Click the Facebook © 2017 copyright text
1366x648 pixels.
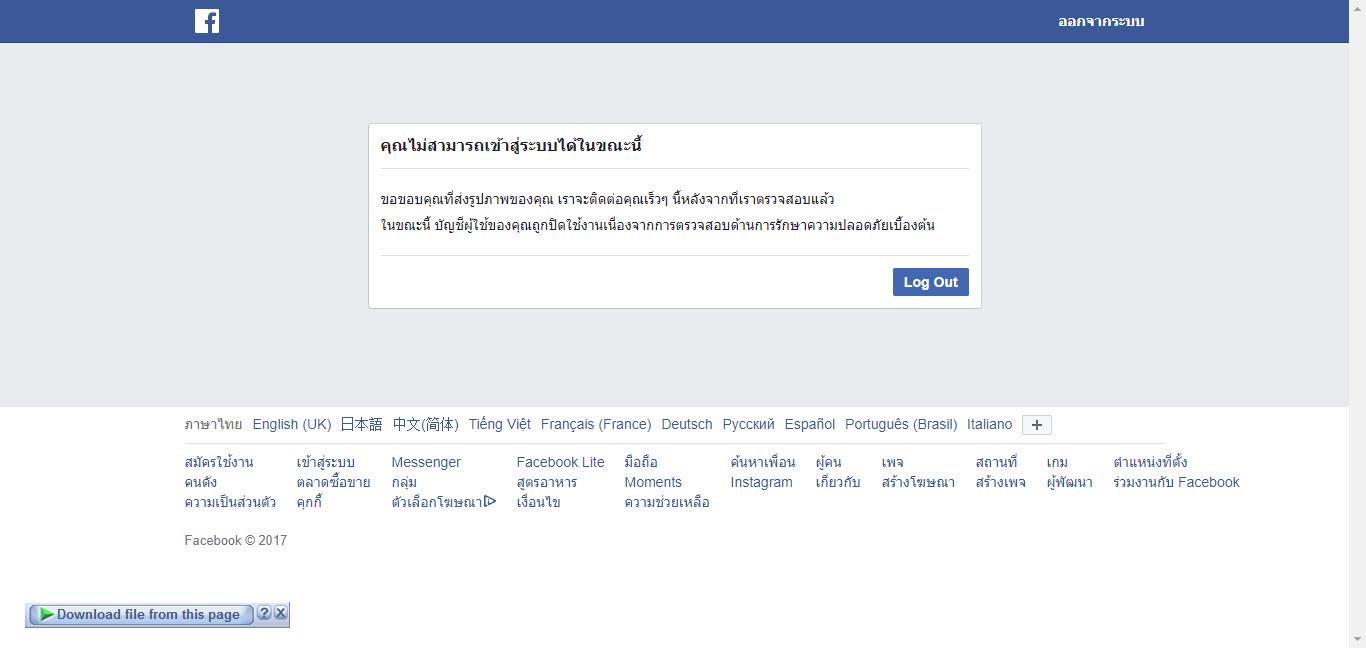point(236,540)
